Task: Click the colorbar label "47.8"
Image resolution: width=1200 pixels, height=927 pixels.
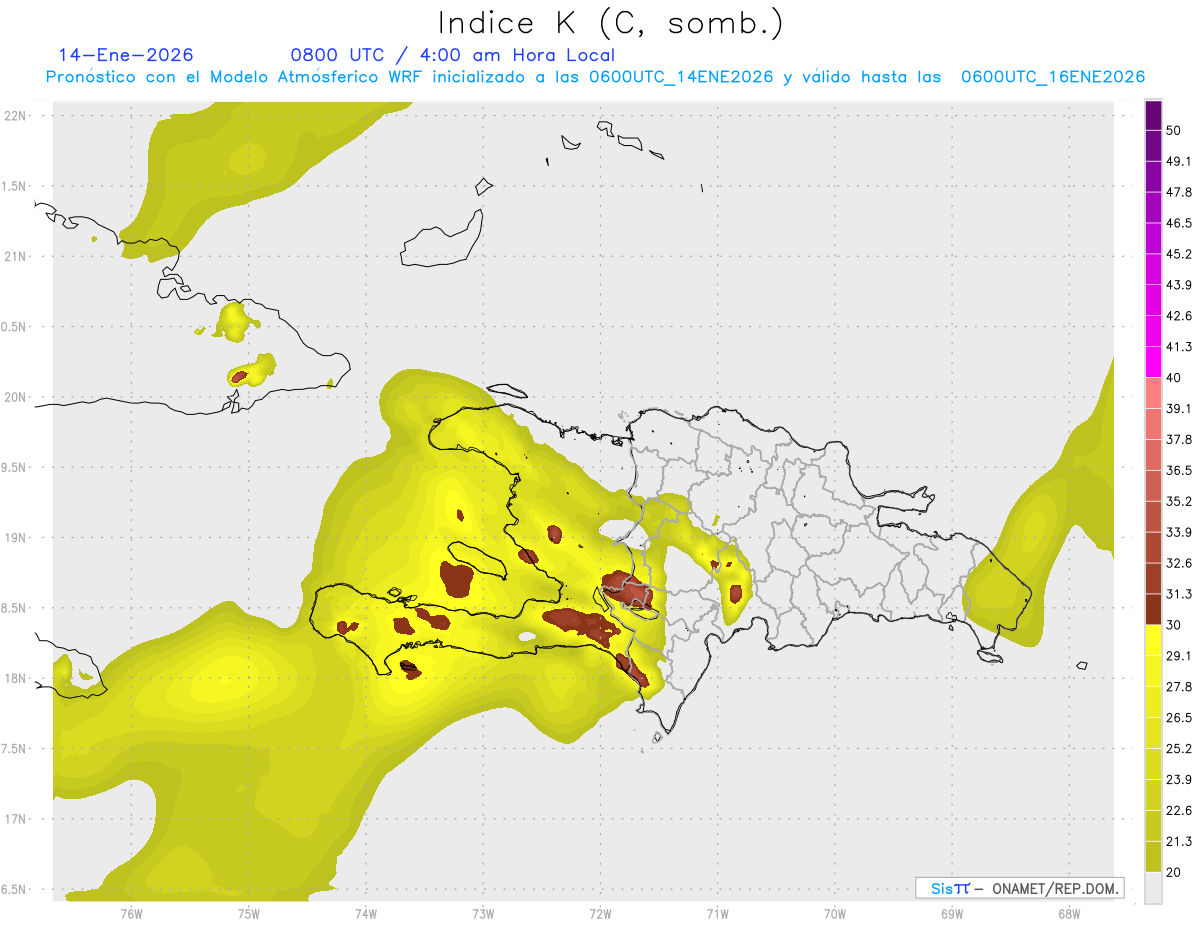Action: pos(1179,192)
